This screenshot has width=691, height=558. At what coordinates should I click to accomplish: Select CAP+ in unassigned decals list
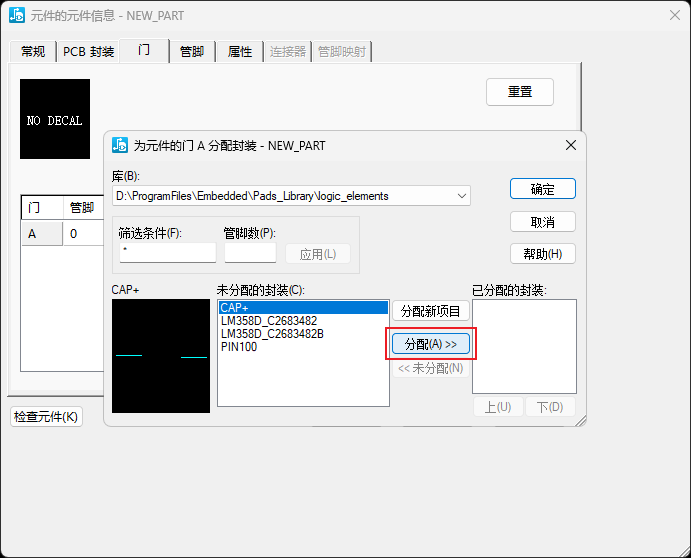click(302, 308)
